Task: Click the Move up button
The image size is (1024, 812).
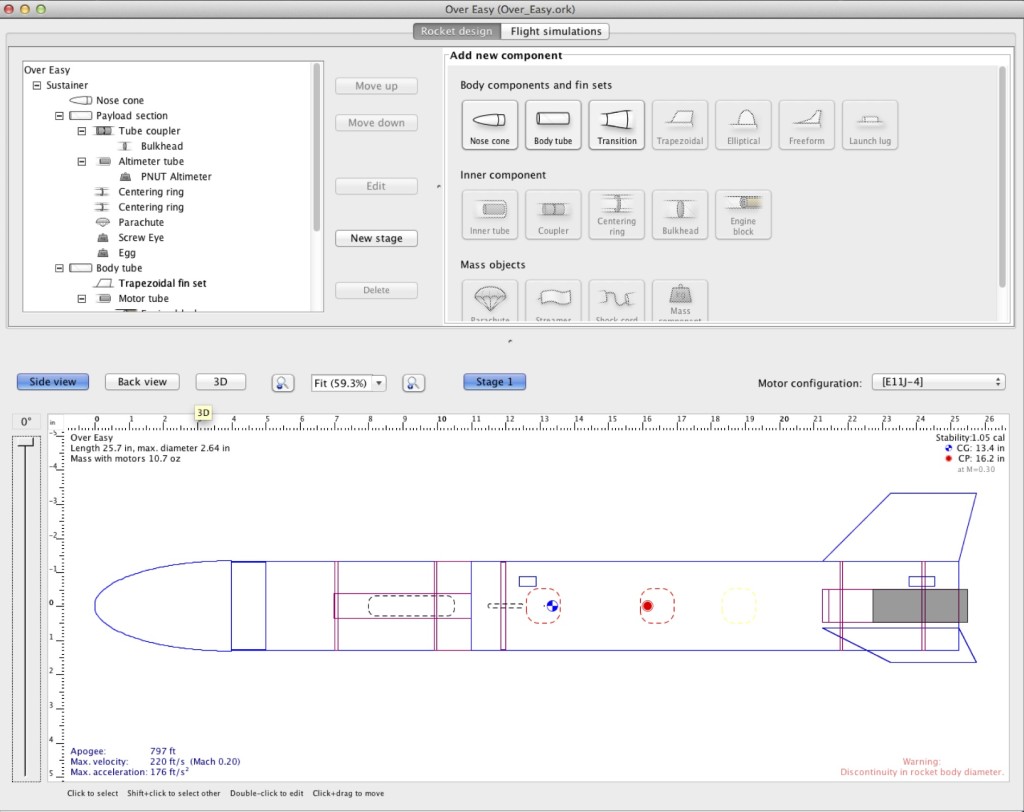Action: pos(376,86)
